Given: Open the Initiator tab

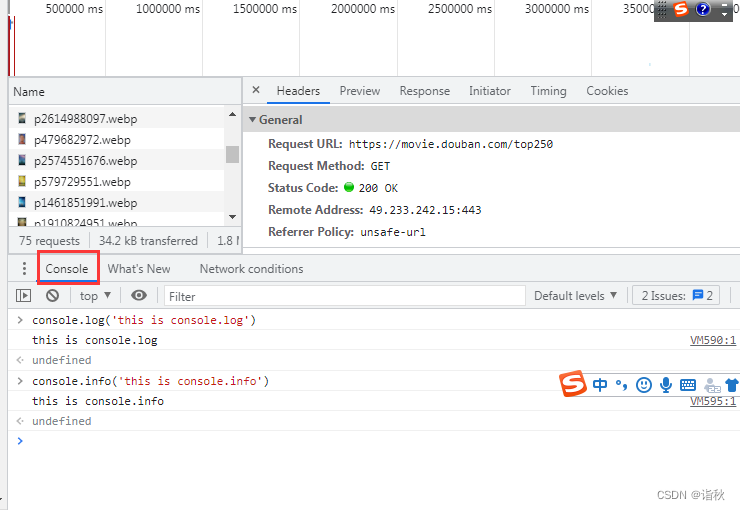Looking at the screenshot, I should 489,91.
